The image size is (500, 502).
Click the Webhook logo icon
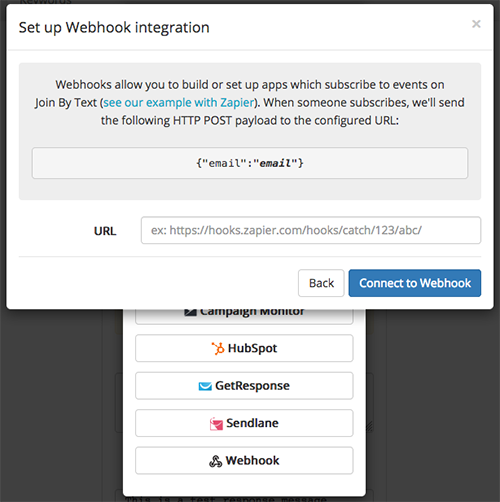pyautogui.click(x=215, y=461)
